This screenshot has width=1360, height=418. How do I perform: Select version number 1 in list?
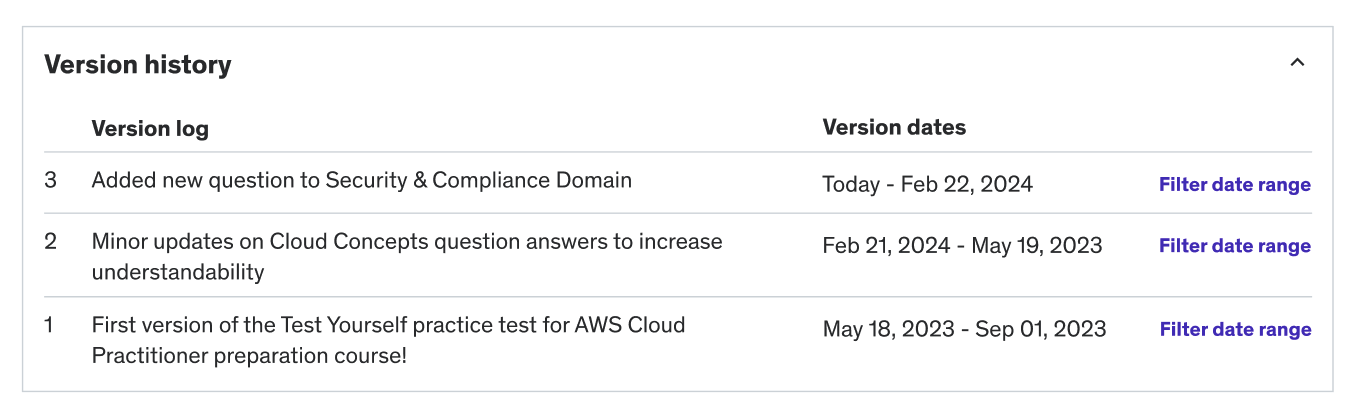(49, 326)
